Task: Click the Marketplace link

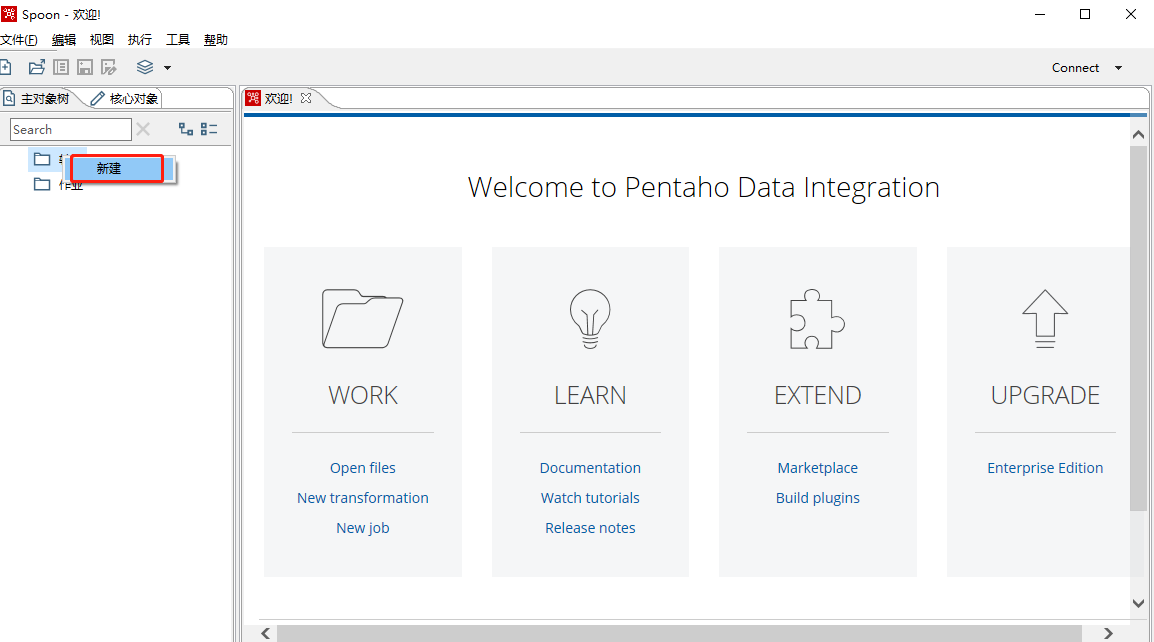Action: point(818,468)
